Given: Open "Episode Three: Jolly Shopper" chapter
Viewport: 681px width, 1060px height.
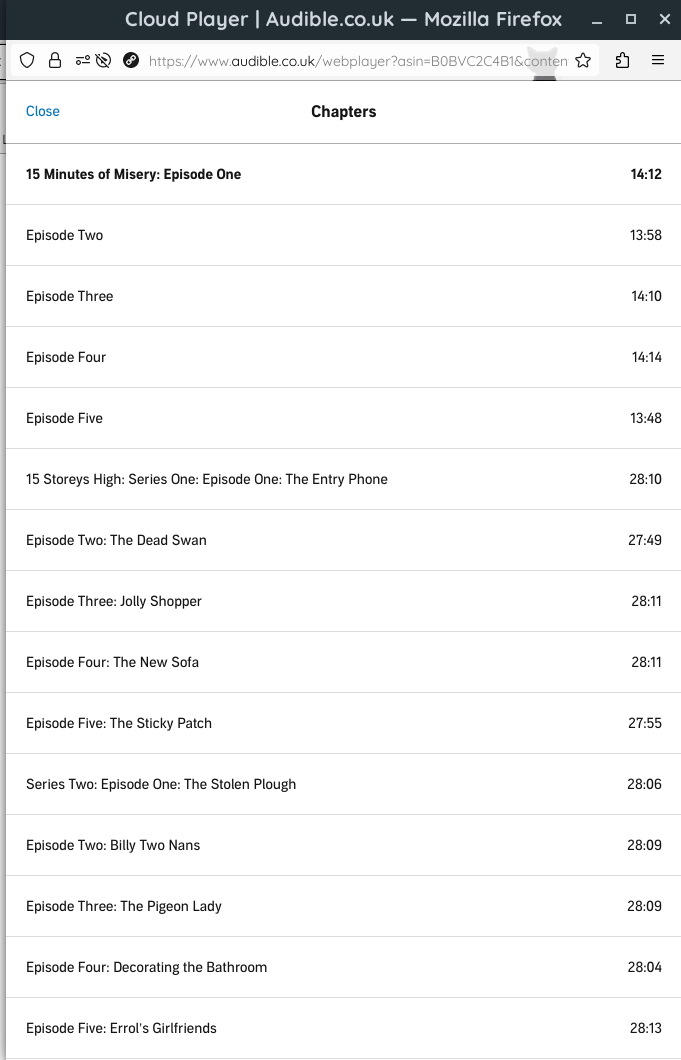Looking at the screenshot, I should (x=340, y=600).
